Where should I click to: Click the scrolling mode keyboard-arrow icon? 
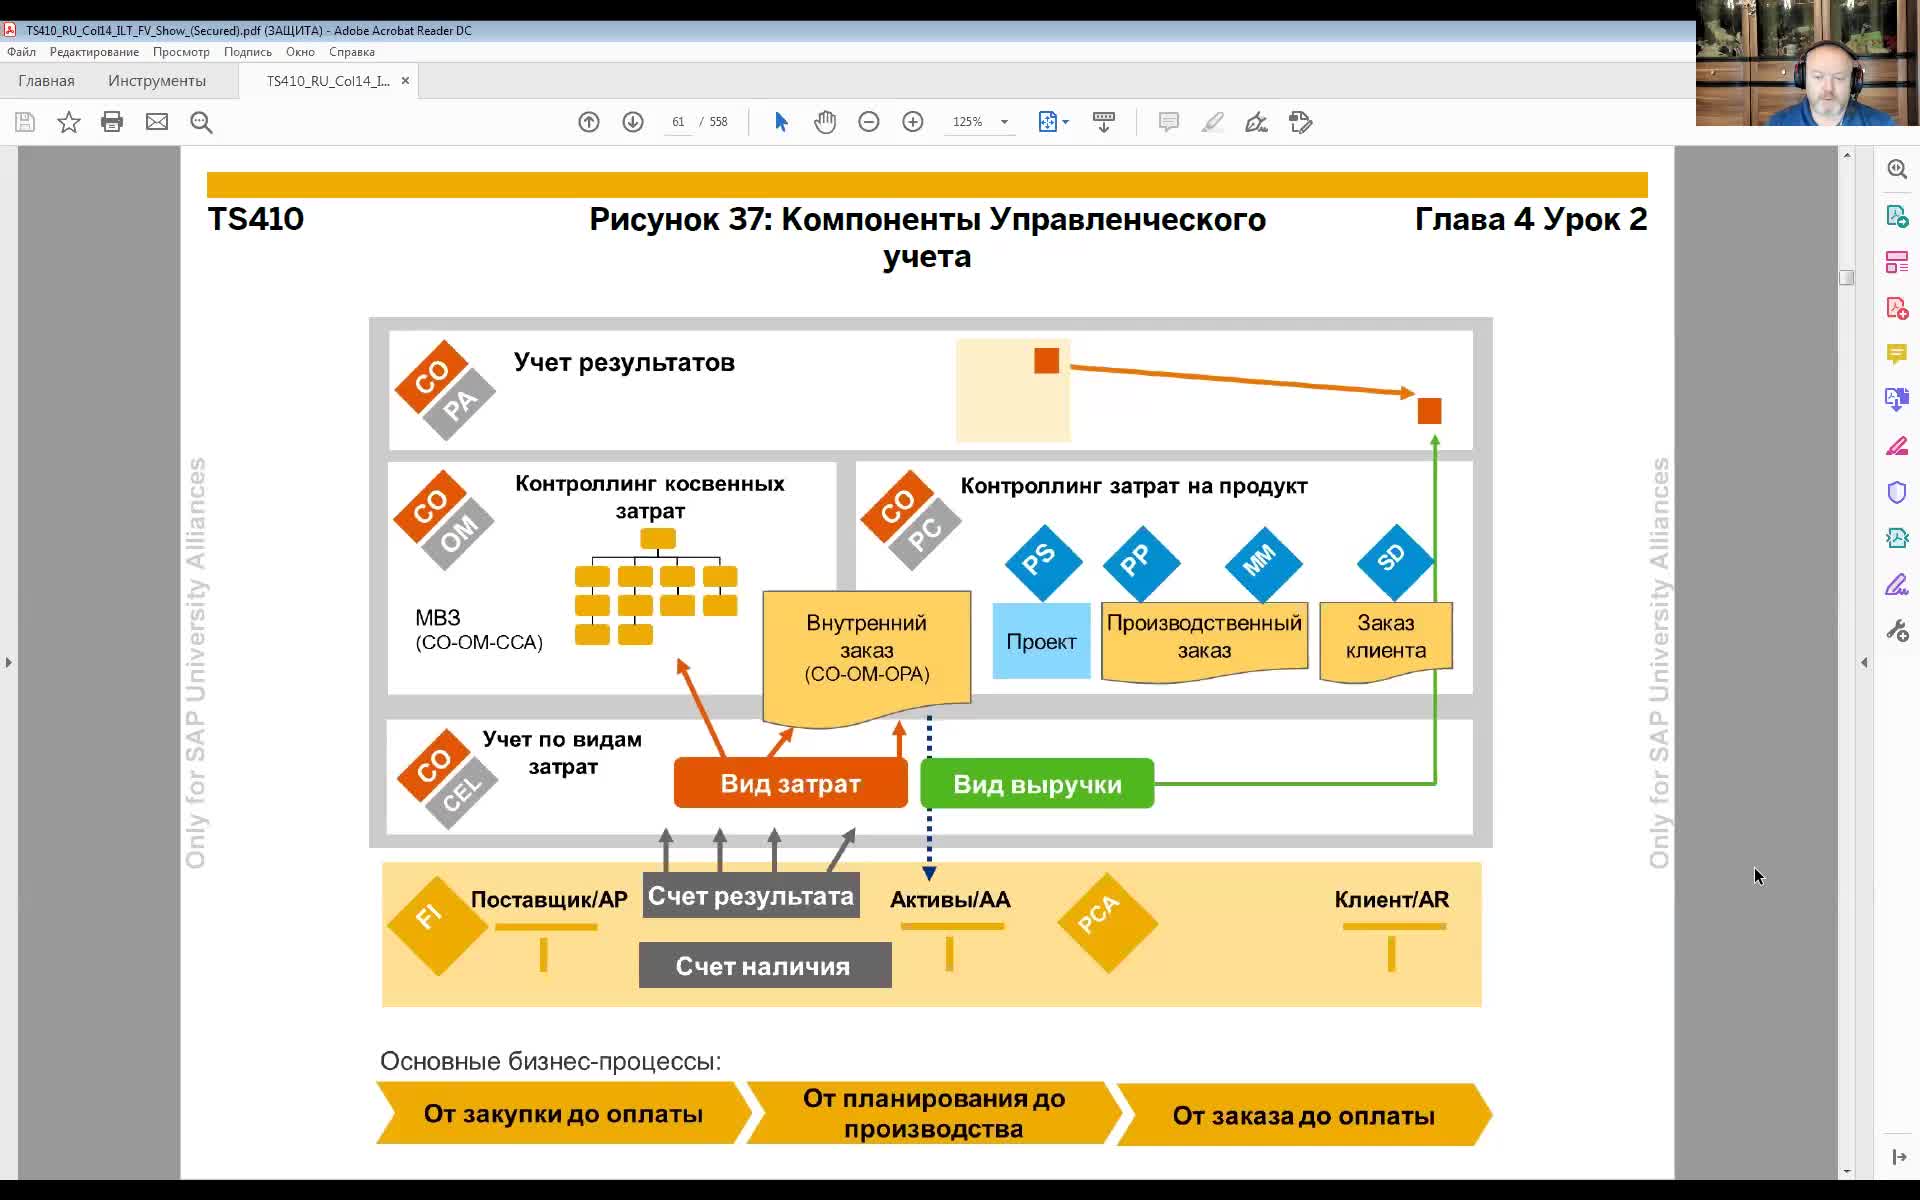pos(1104,122)
